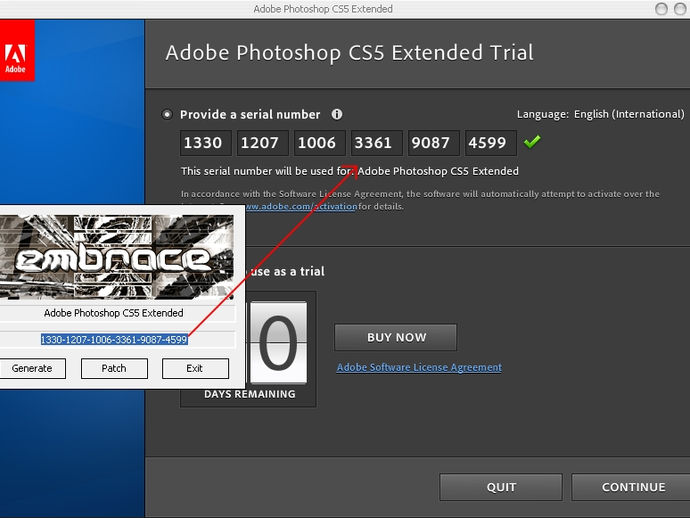Click the serial field containing 1207
This screenshot has width=690, height=518.
(x=263, y=143)
